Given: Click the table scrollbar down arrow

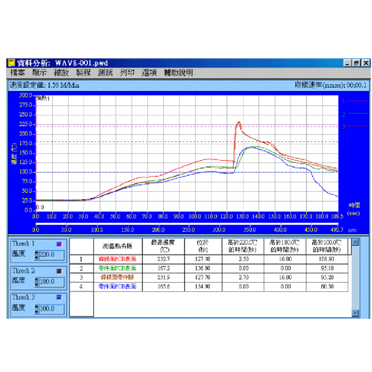Looking at the screenshot, I should 356,313.
